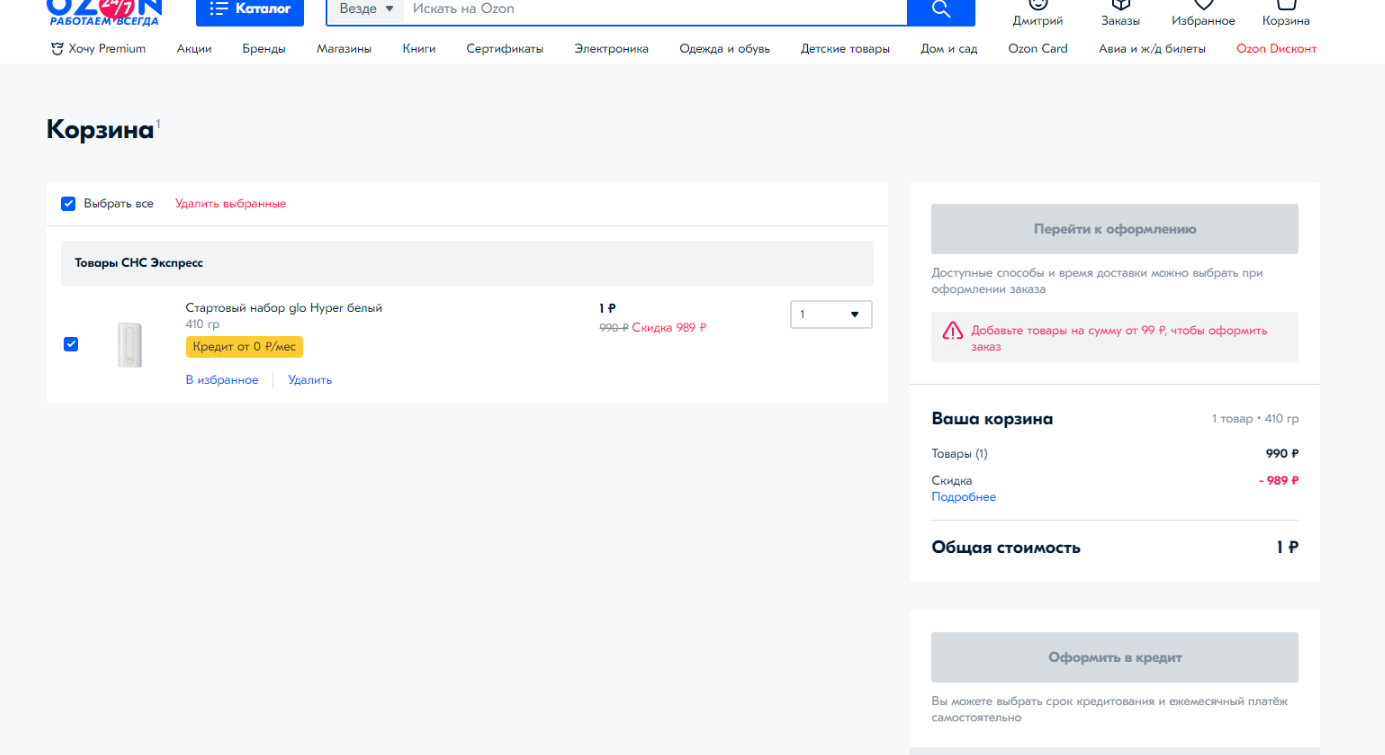The image size is (1385, 755).
Task: Click the Общая стоимость label
Action: (x=1006, y=548)
